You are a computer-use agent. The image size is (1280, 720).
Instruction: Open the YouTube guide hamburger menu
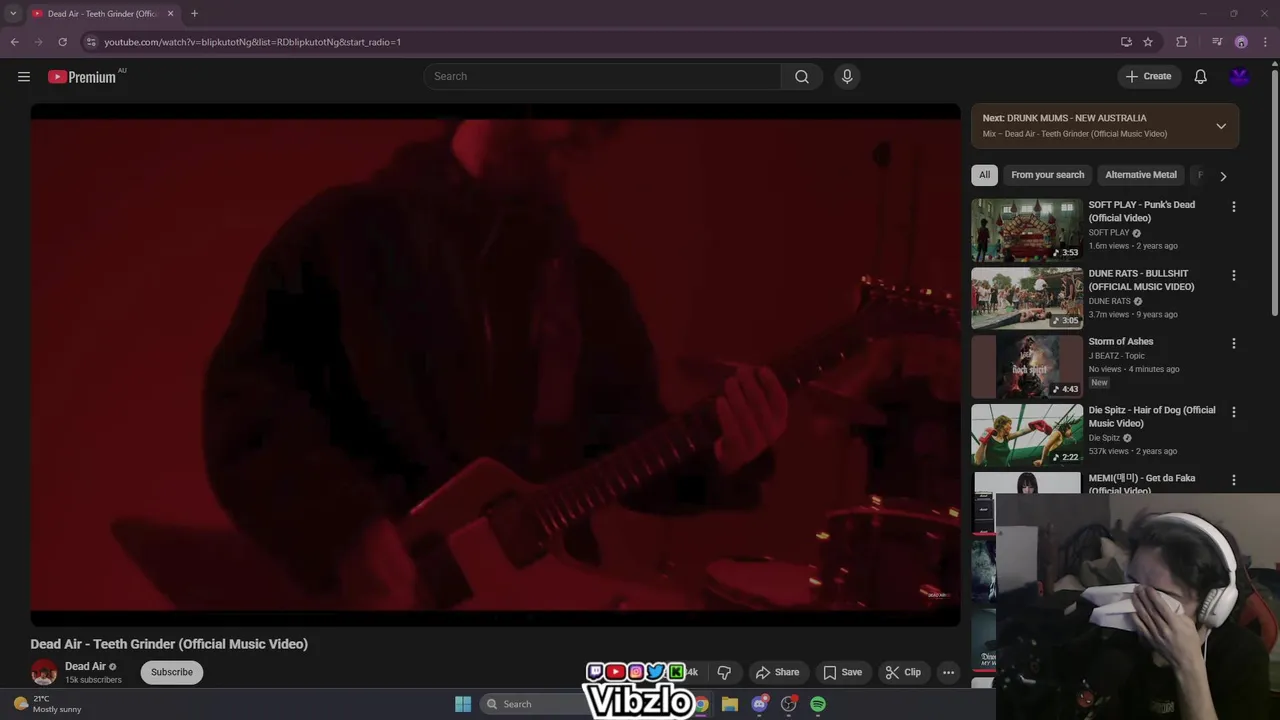pos(24,77)
